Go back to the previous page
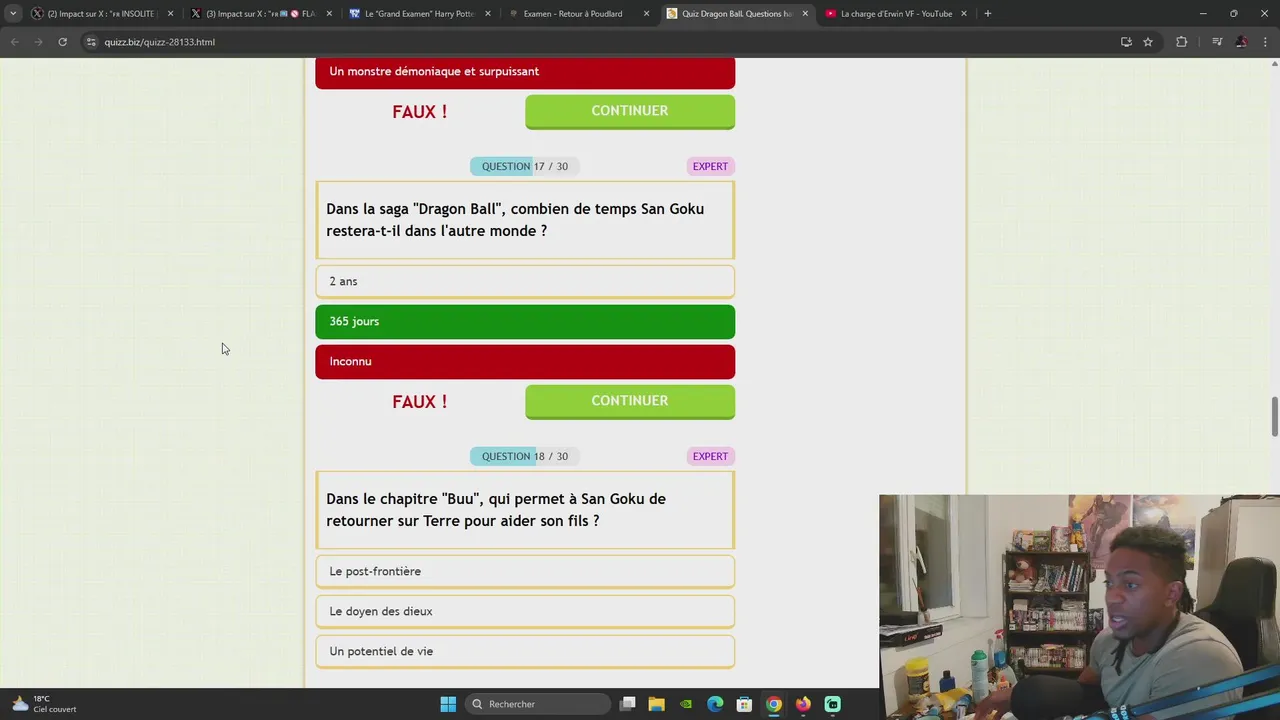1280x720 pixels. tap(14, 42)
